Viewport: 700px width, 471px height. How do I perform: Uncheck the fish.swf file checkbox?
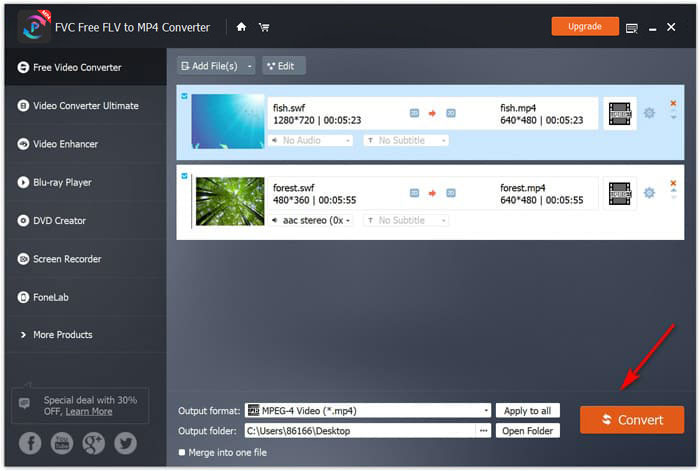click(184, 96)
